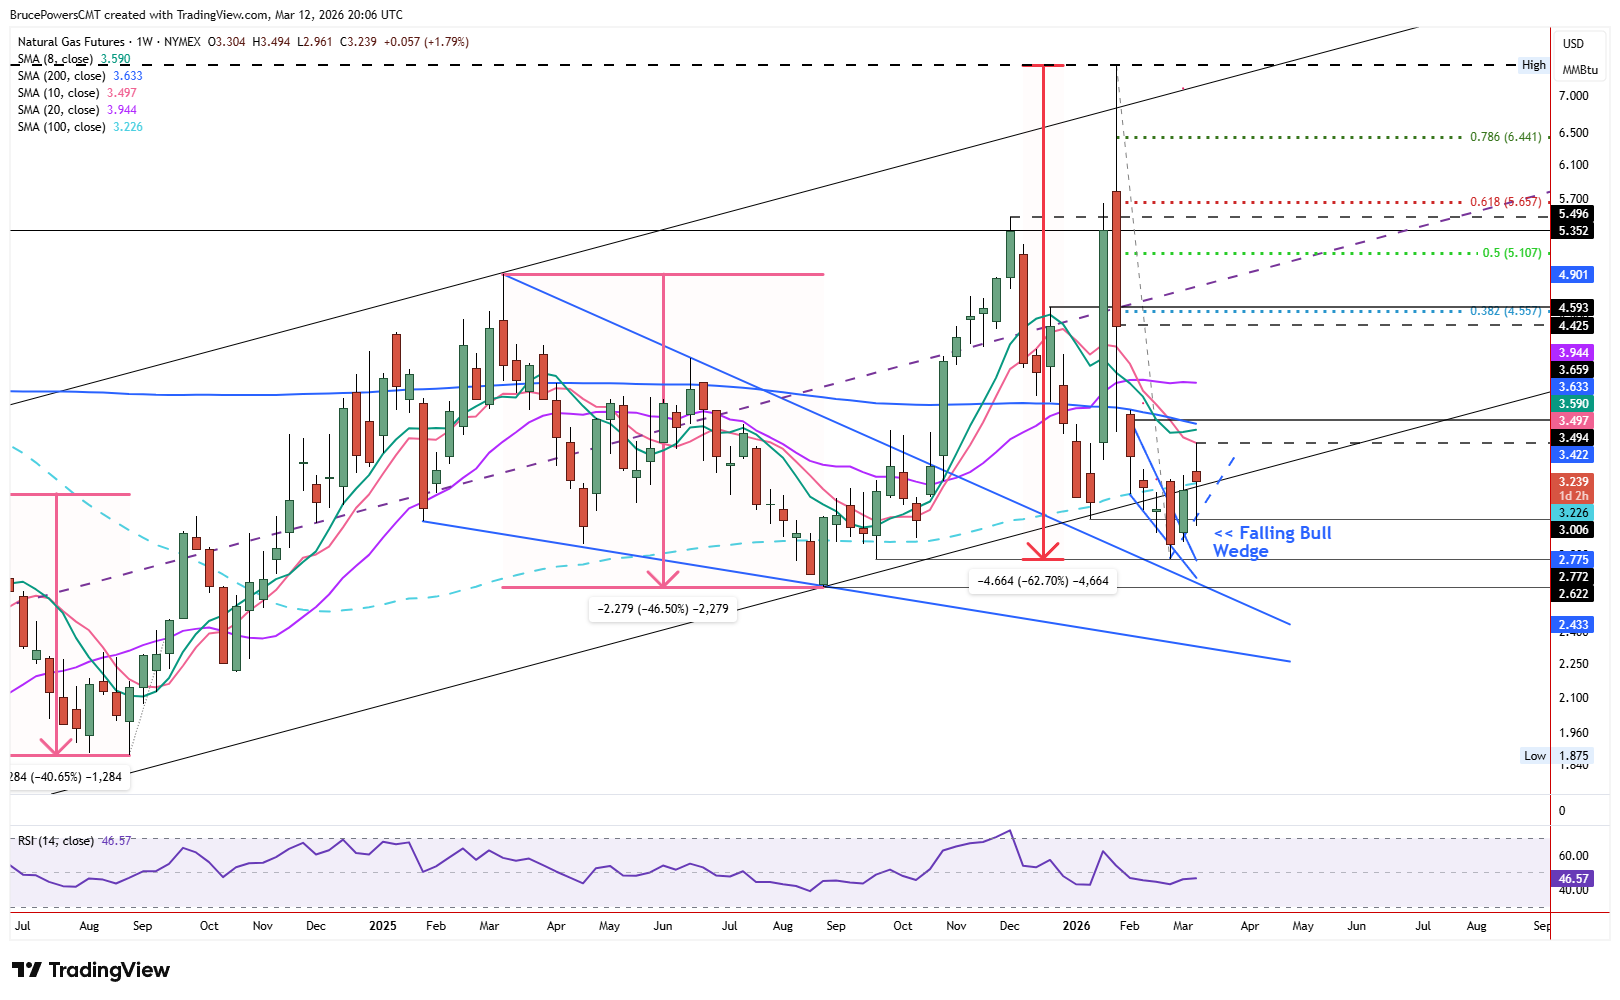The image size is (1620, 1000).
Task: Click the 2.250 price axis value
Action: pyautogui.click(x=1573, y=664)
